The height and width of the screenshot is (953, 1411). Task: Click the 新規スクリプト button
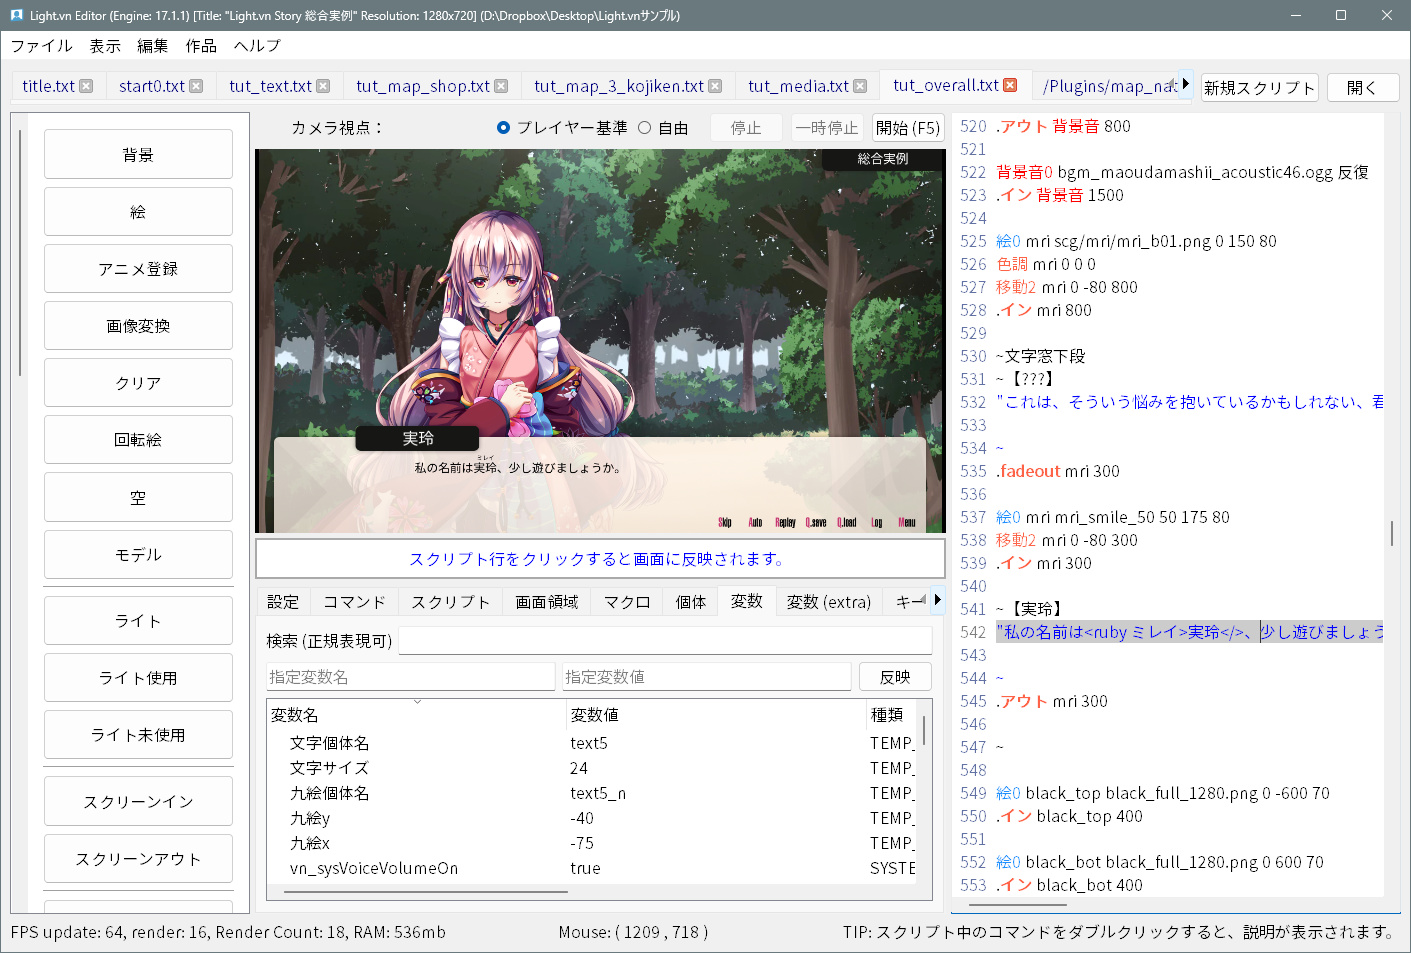tap(1259, 88)
